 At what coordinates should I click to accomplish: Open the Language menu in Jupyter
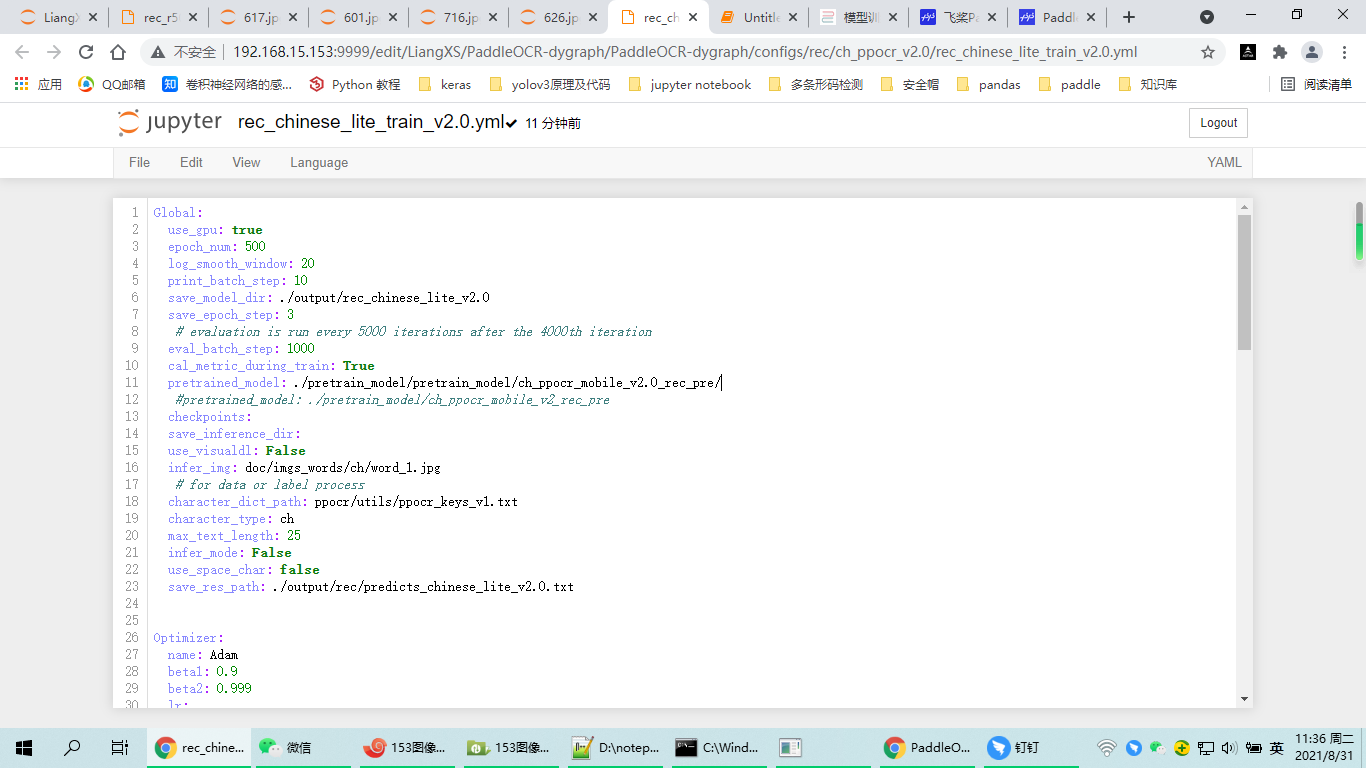click(318, 162)
